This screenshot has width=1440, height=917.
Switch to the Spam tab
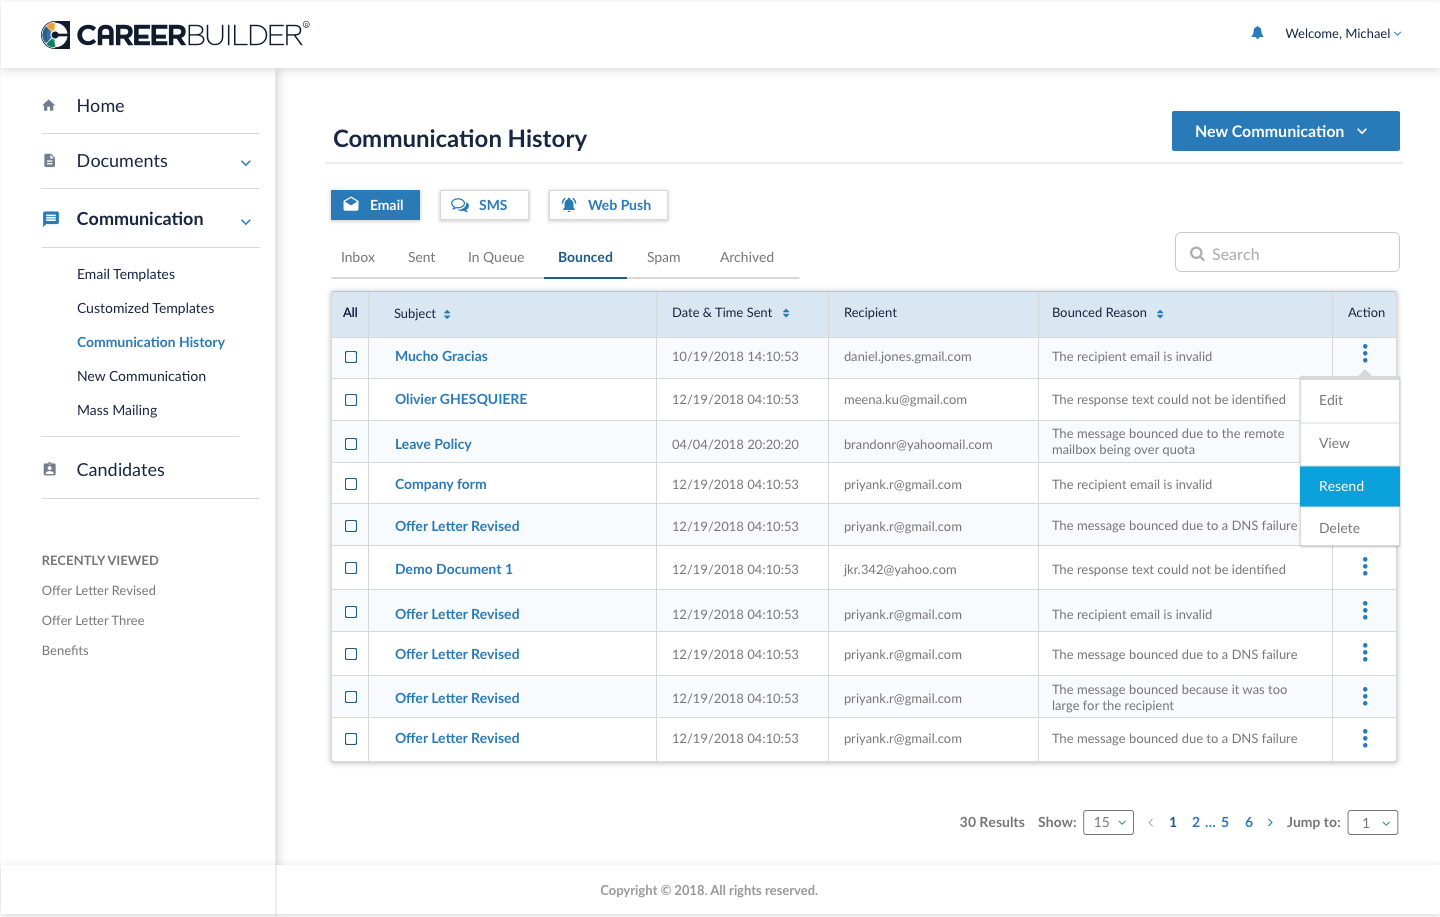point(663,257)
